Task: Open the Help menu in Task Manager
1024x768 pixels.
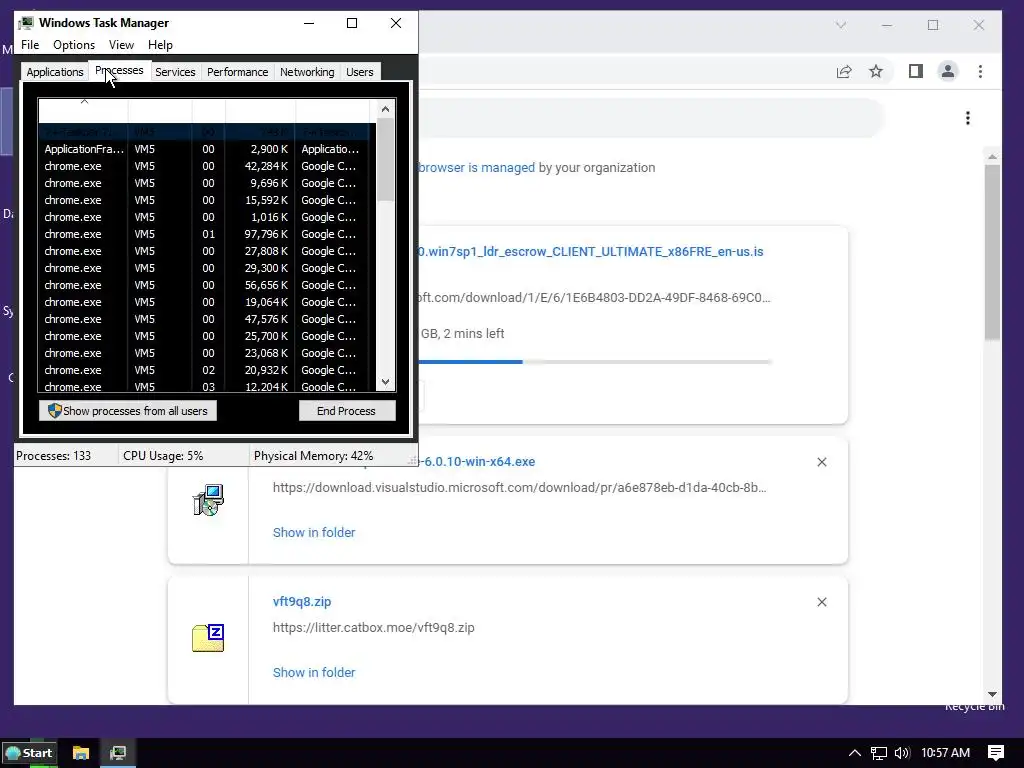Action: tap(160, 45)
